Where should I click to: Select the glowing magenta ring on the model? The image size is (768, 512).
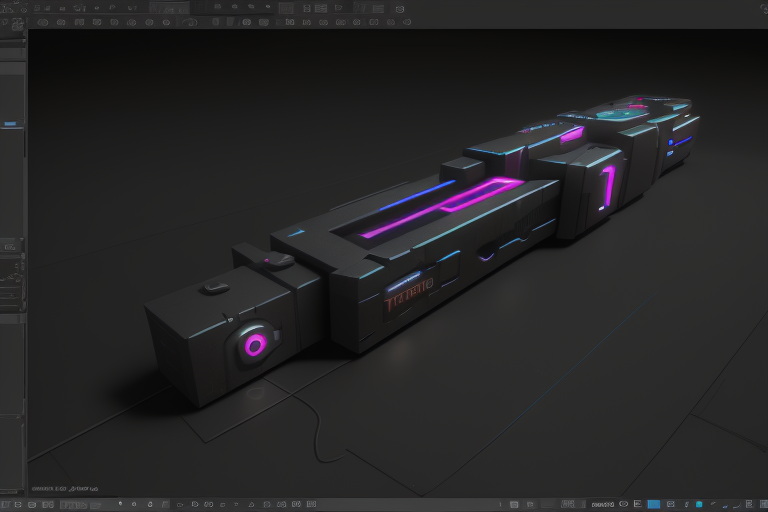tap(255, 346)
